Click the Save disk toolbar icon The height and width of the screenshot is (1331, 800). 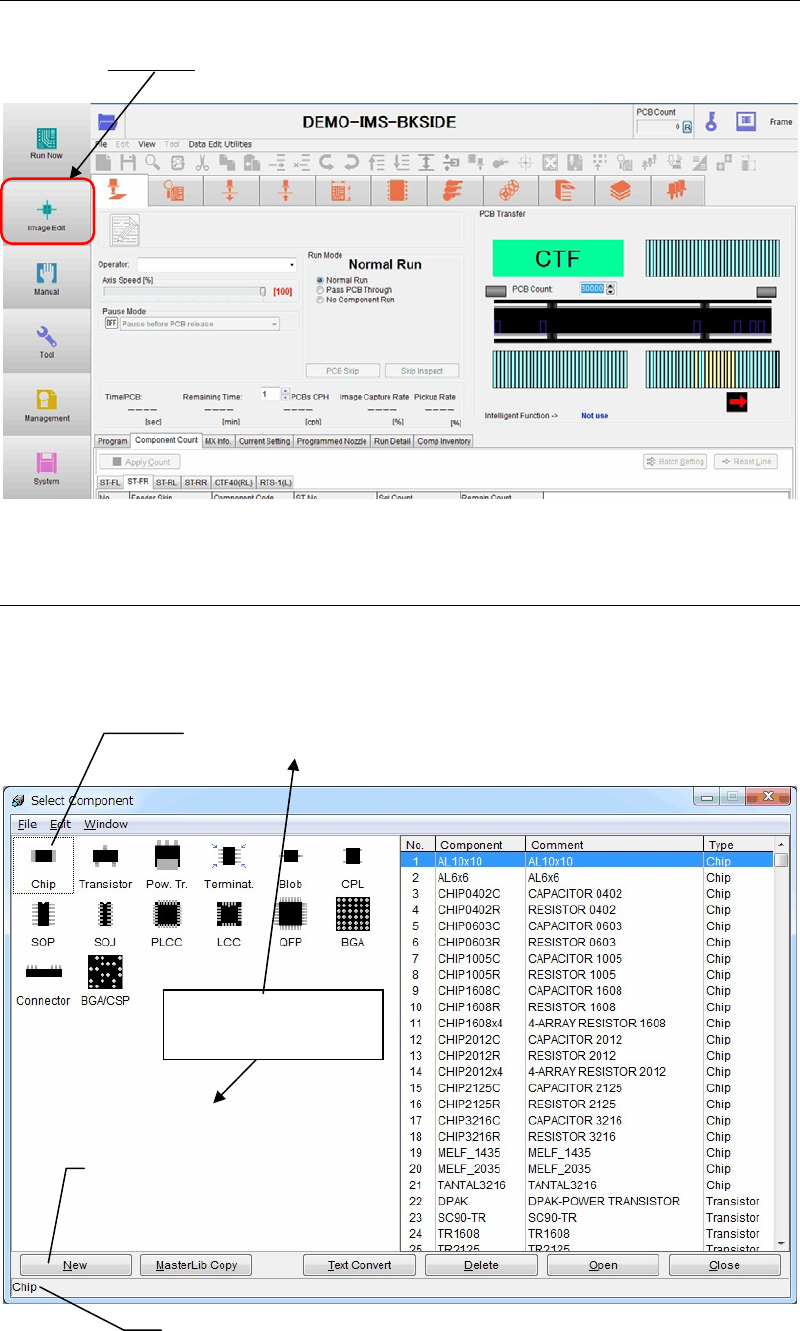point(127,162)
